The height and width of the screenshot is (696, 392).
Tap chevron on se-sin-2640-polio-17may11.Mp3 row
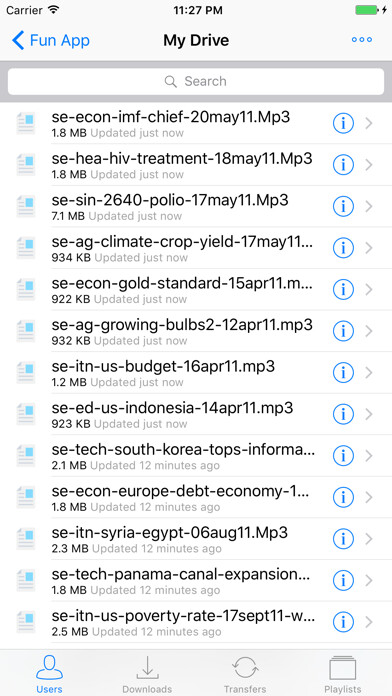368,206
